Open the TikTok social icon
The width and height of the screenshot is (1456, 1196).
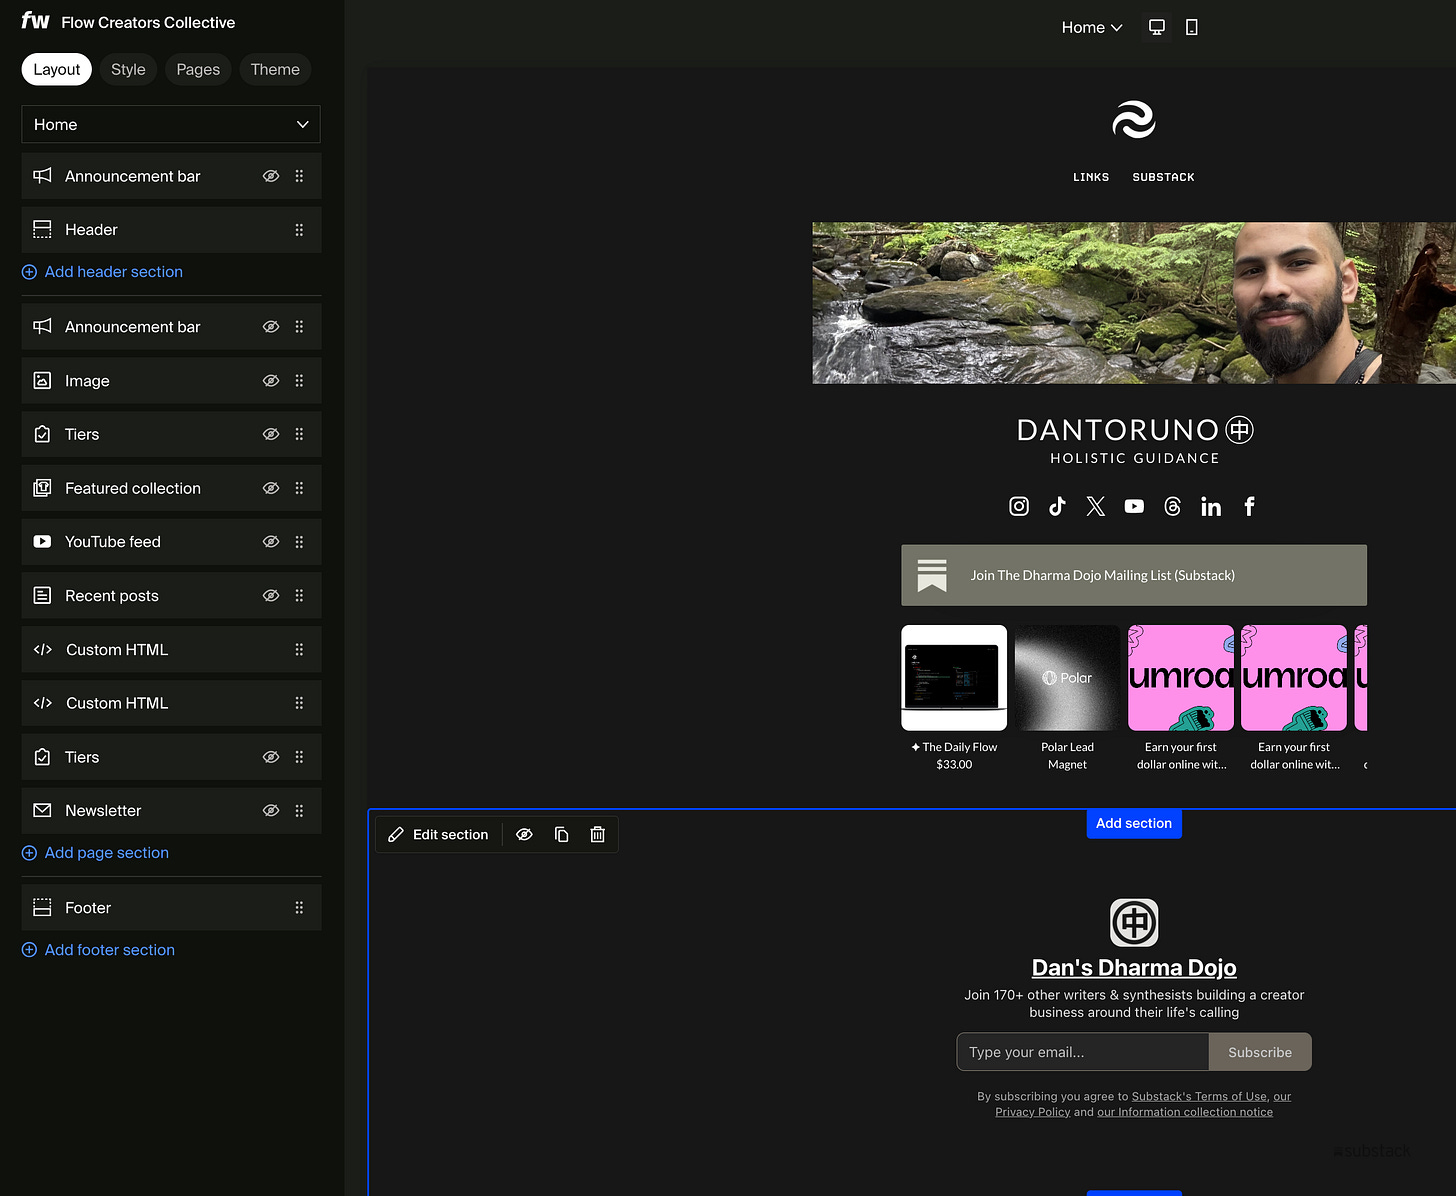pyautogui.click(x=1057, y=506)
